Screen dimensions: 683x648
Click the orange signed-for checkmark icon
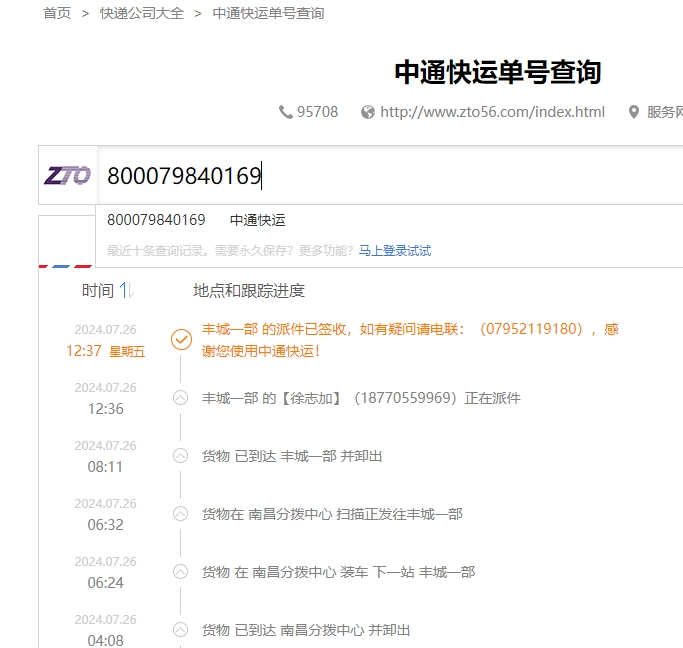(x=181, y=339)
